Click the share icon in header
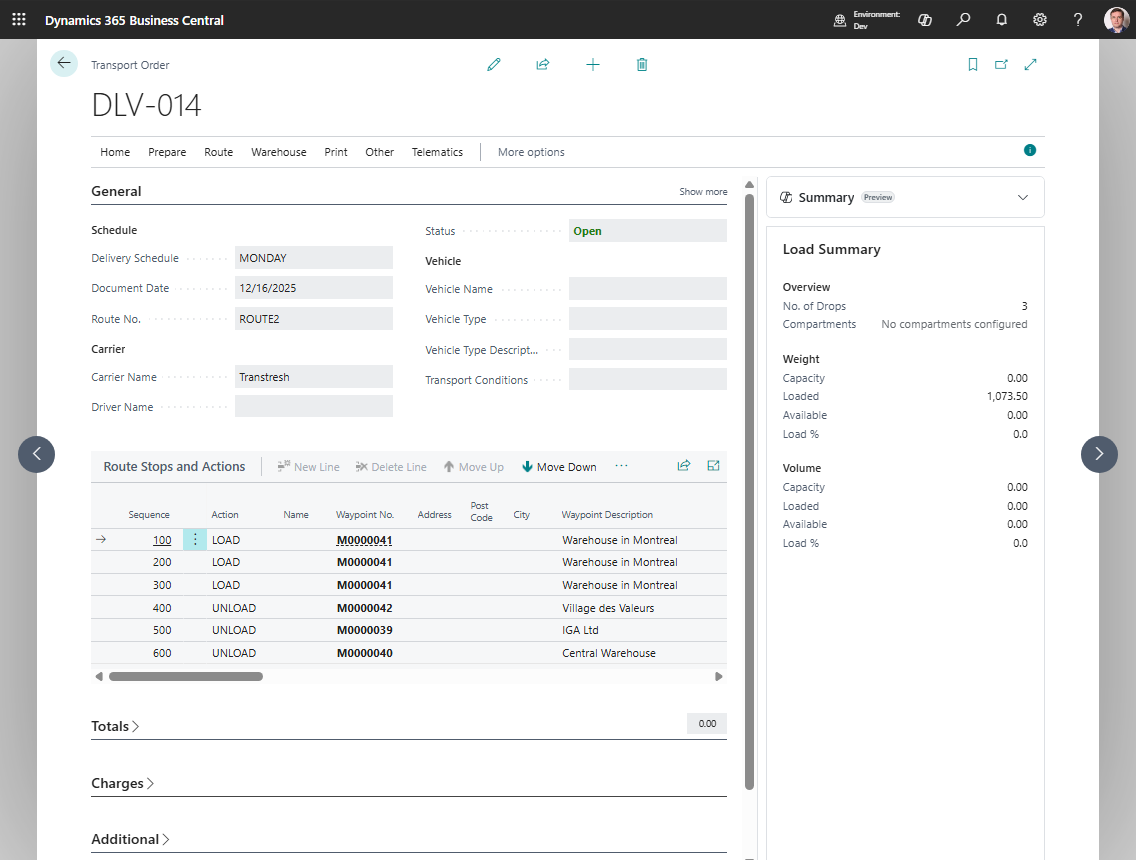 click(543, 64)
